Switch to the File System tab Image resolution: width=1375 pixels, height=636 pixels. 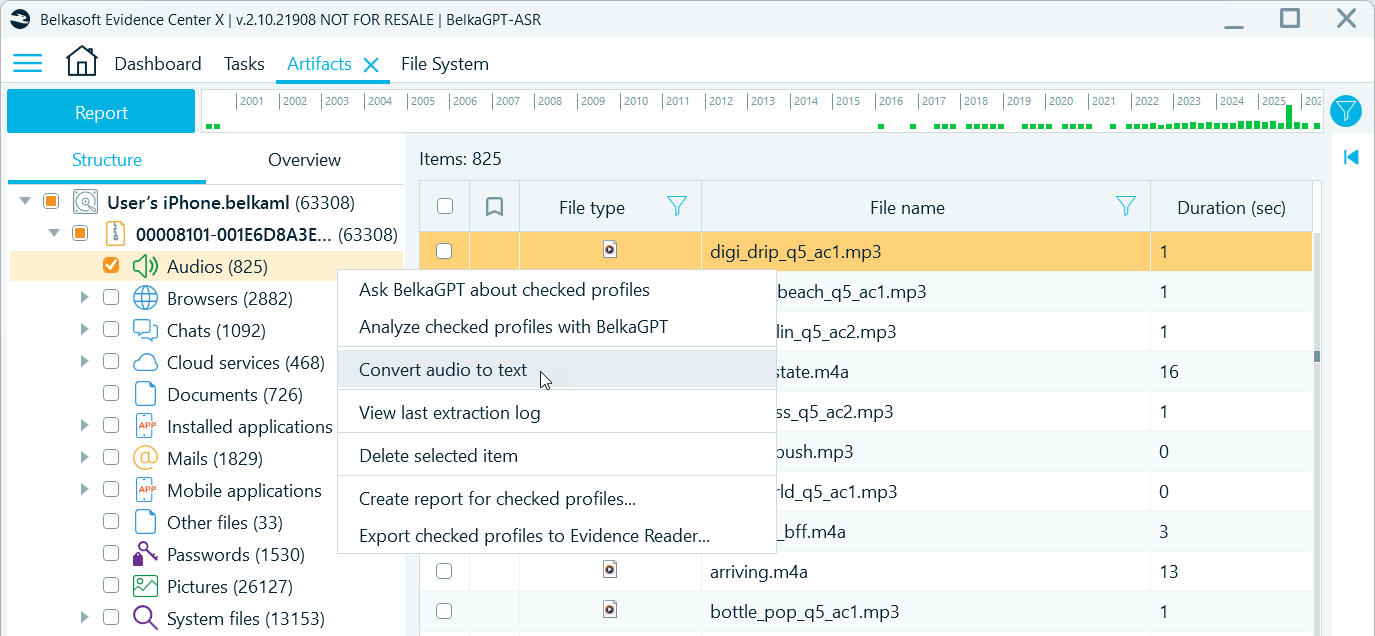[x=444, y=64]
